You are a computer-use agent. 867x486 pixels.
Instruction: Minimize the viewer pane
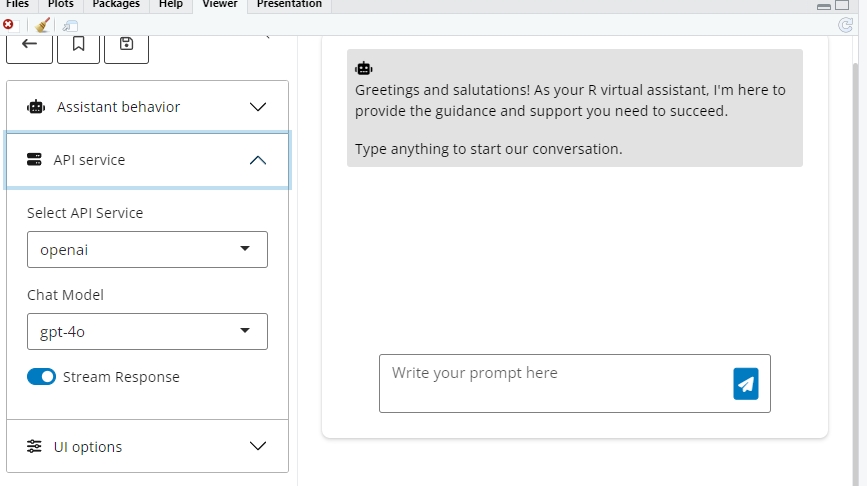pos(824,6)
